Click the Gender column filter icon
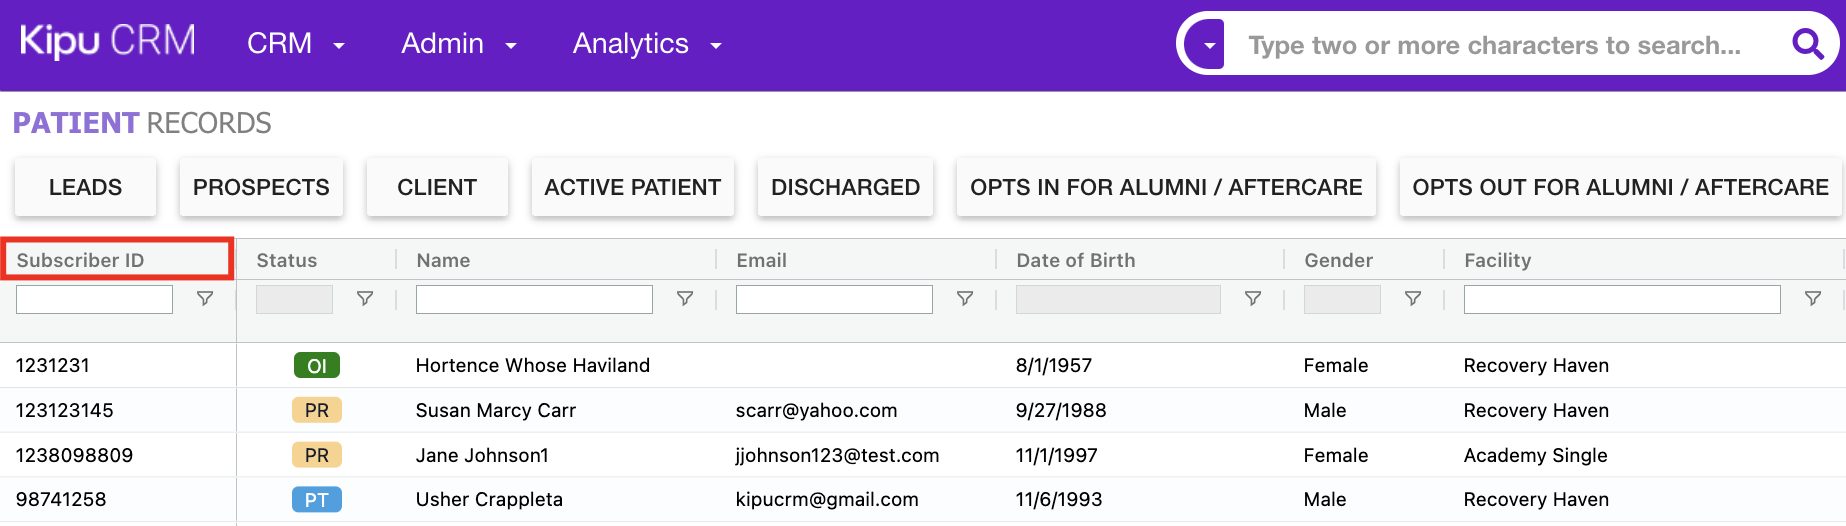Image resolution: width=1846 pixels, height=526 pixels. (x=1413, y=299)
